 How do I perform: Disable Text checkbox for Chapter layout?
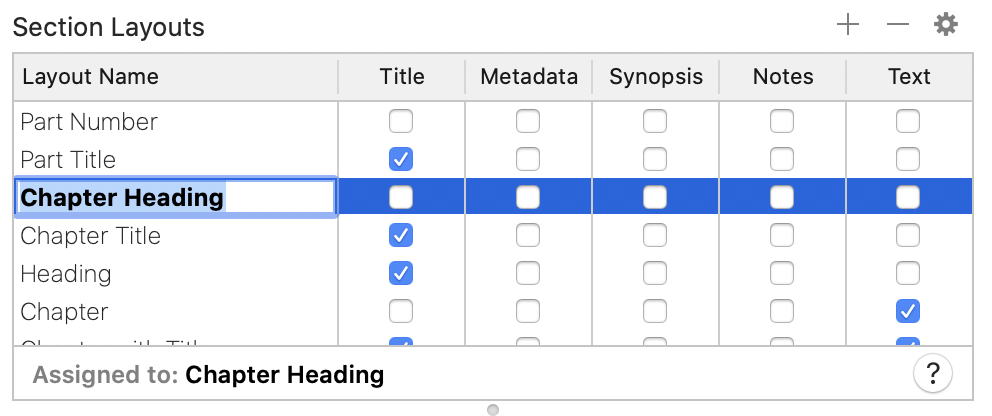[908, 312]
